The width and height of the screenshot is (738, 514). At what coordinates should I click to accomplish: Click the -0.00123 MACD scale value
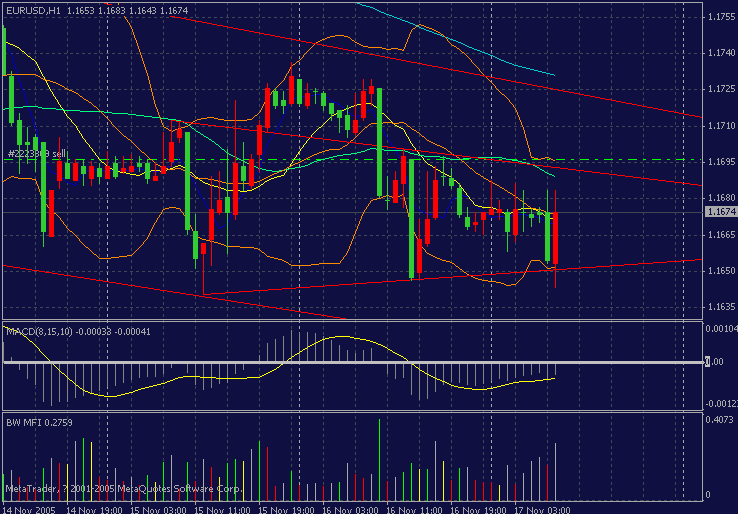721,403
